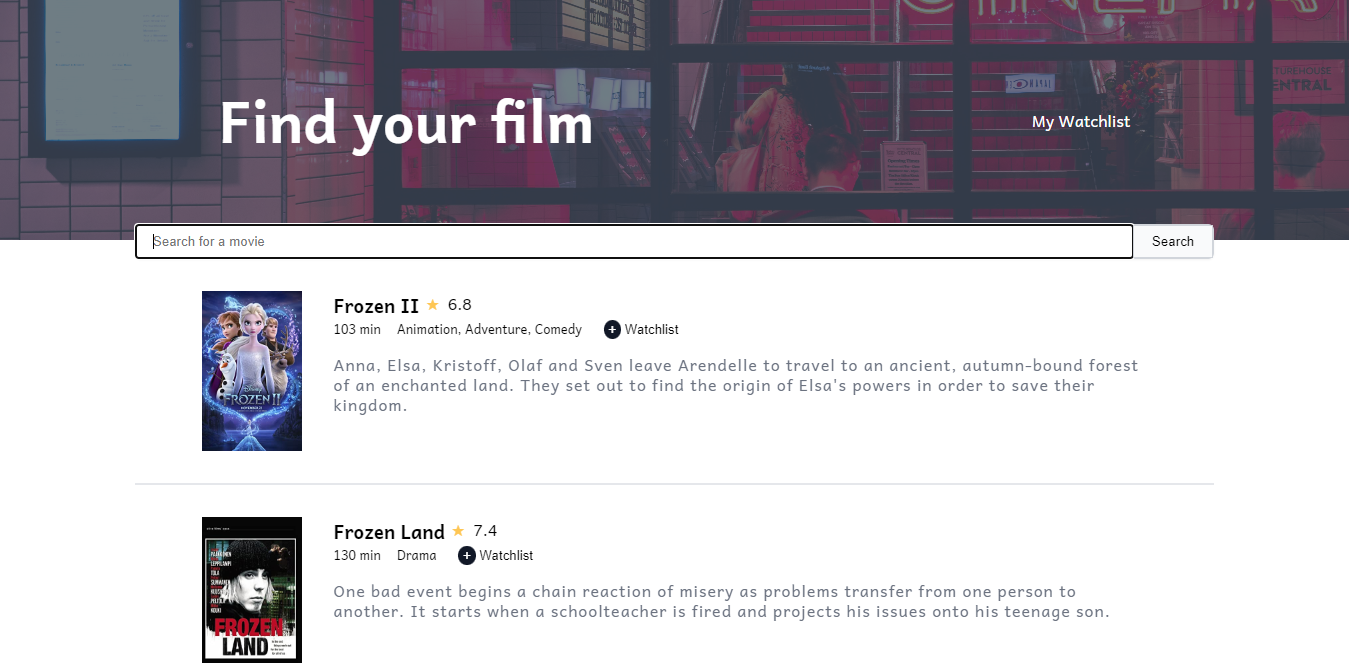Click Frozen II genres Animation, Adventure, Comedy

490,329
